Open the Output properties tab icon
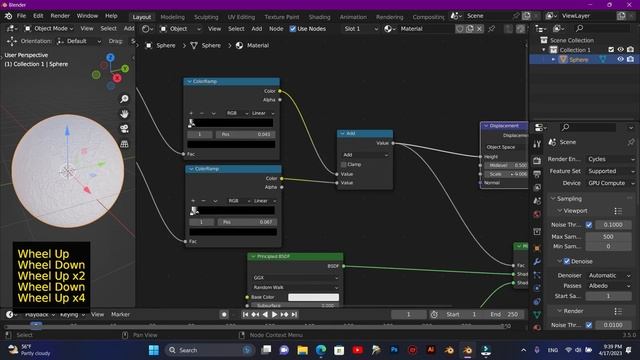640x360 pixels. pos(537,175)
